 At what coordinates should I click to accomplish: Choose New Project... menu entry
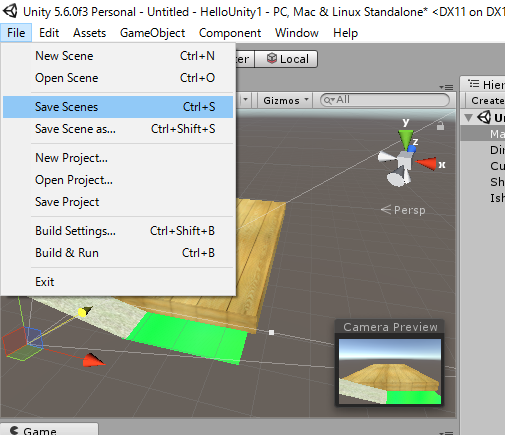click(118, 158)
